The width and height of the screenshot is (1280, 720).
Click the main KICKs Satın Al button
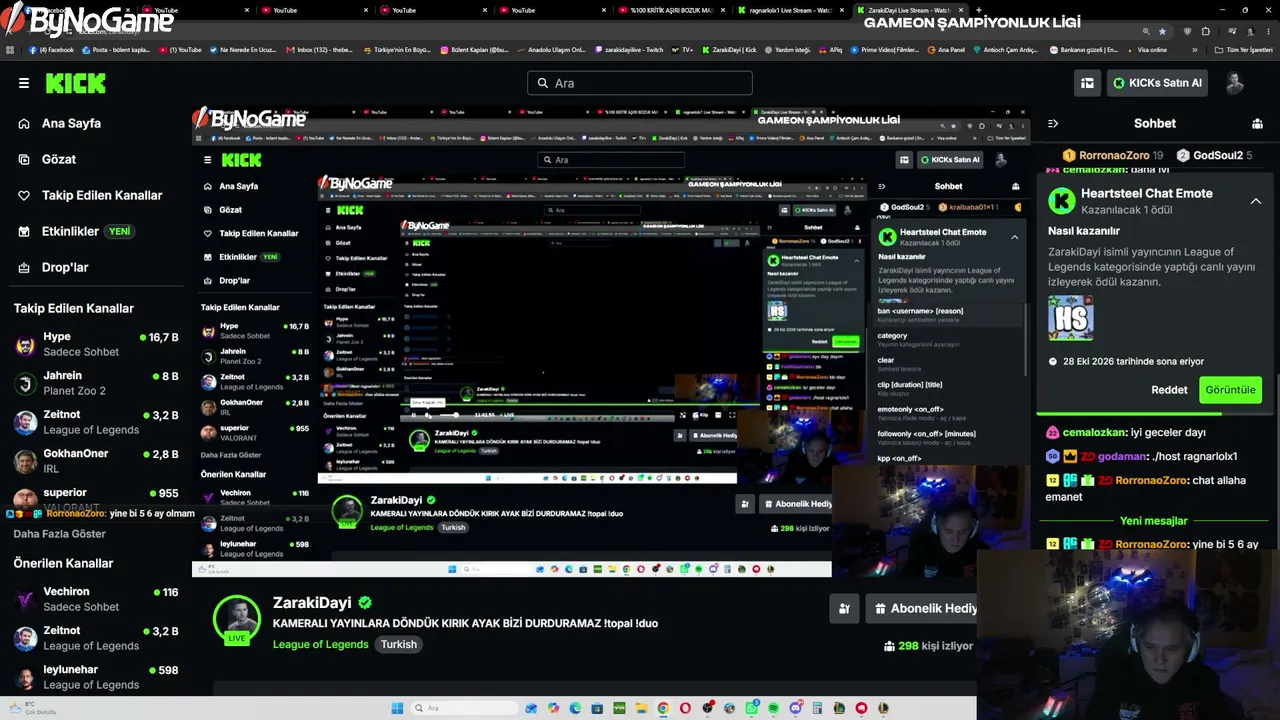pyautogui.click(x=1157, y=83)
